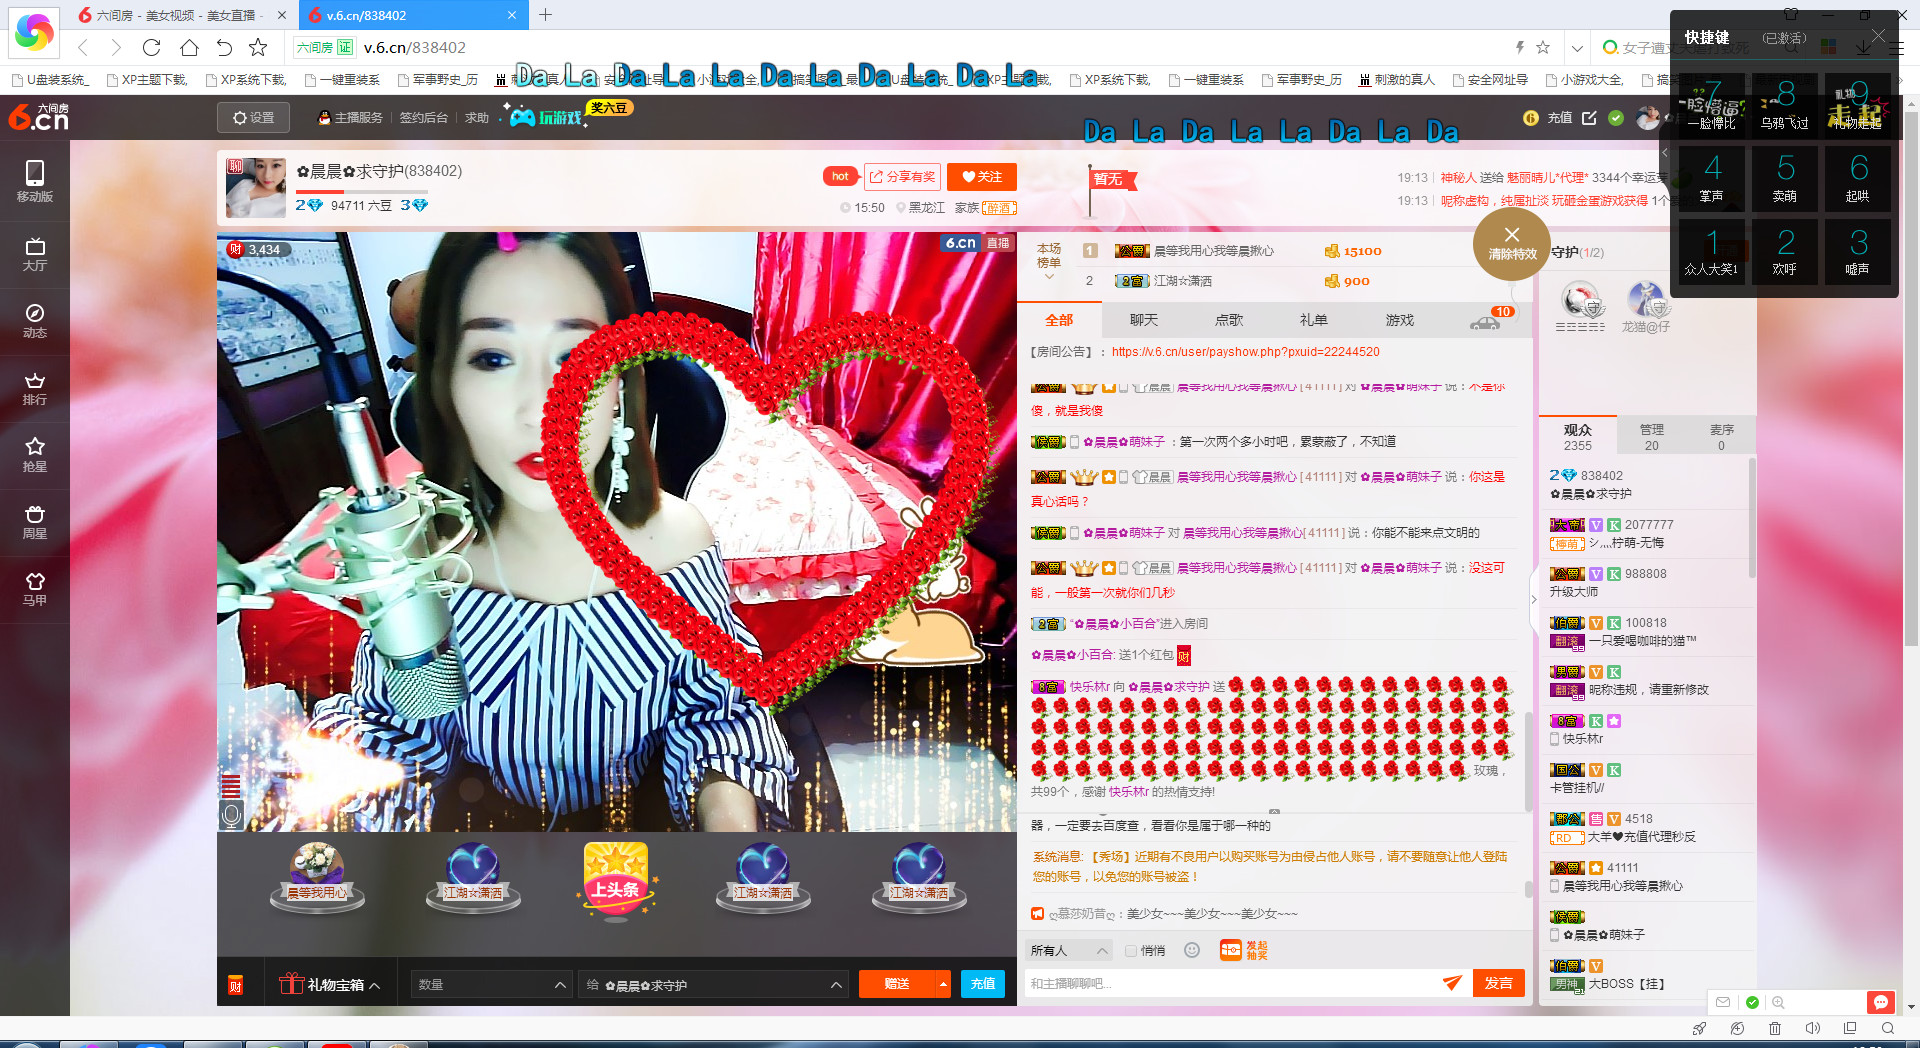
Task: Click the car icon with badge 10
Action: (1485, 322)
